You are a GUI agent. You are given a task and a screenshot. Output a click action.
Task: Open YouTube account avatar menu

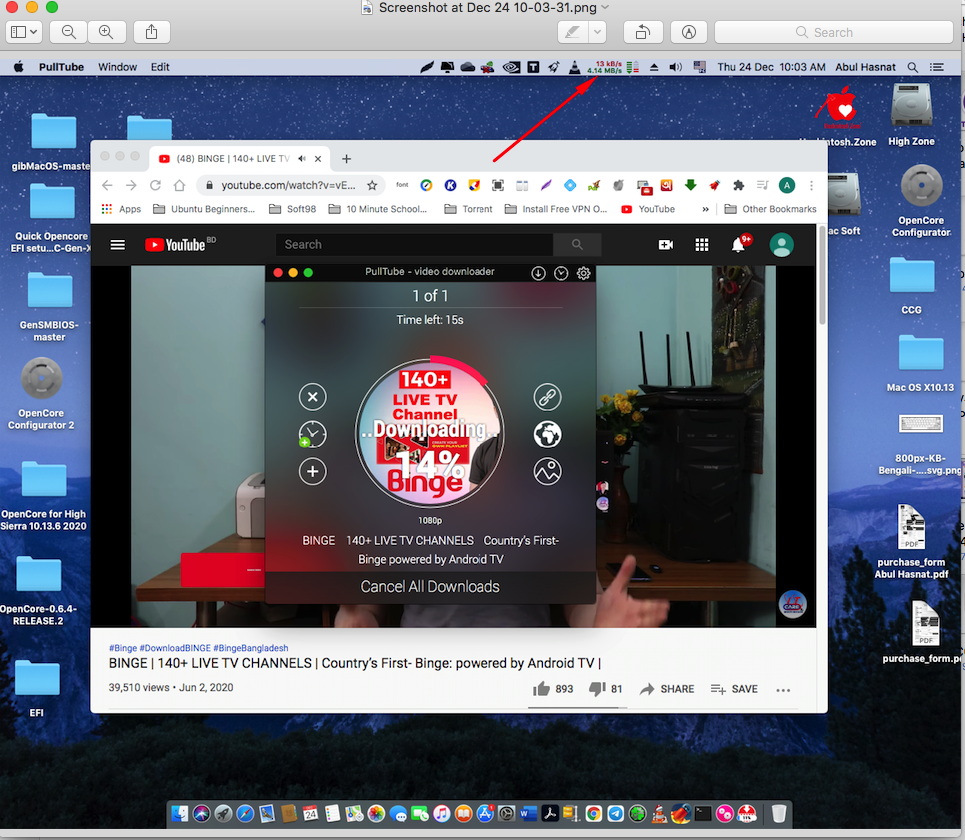click(782, 245)
